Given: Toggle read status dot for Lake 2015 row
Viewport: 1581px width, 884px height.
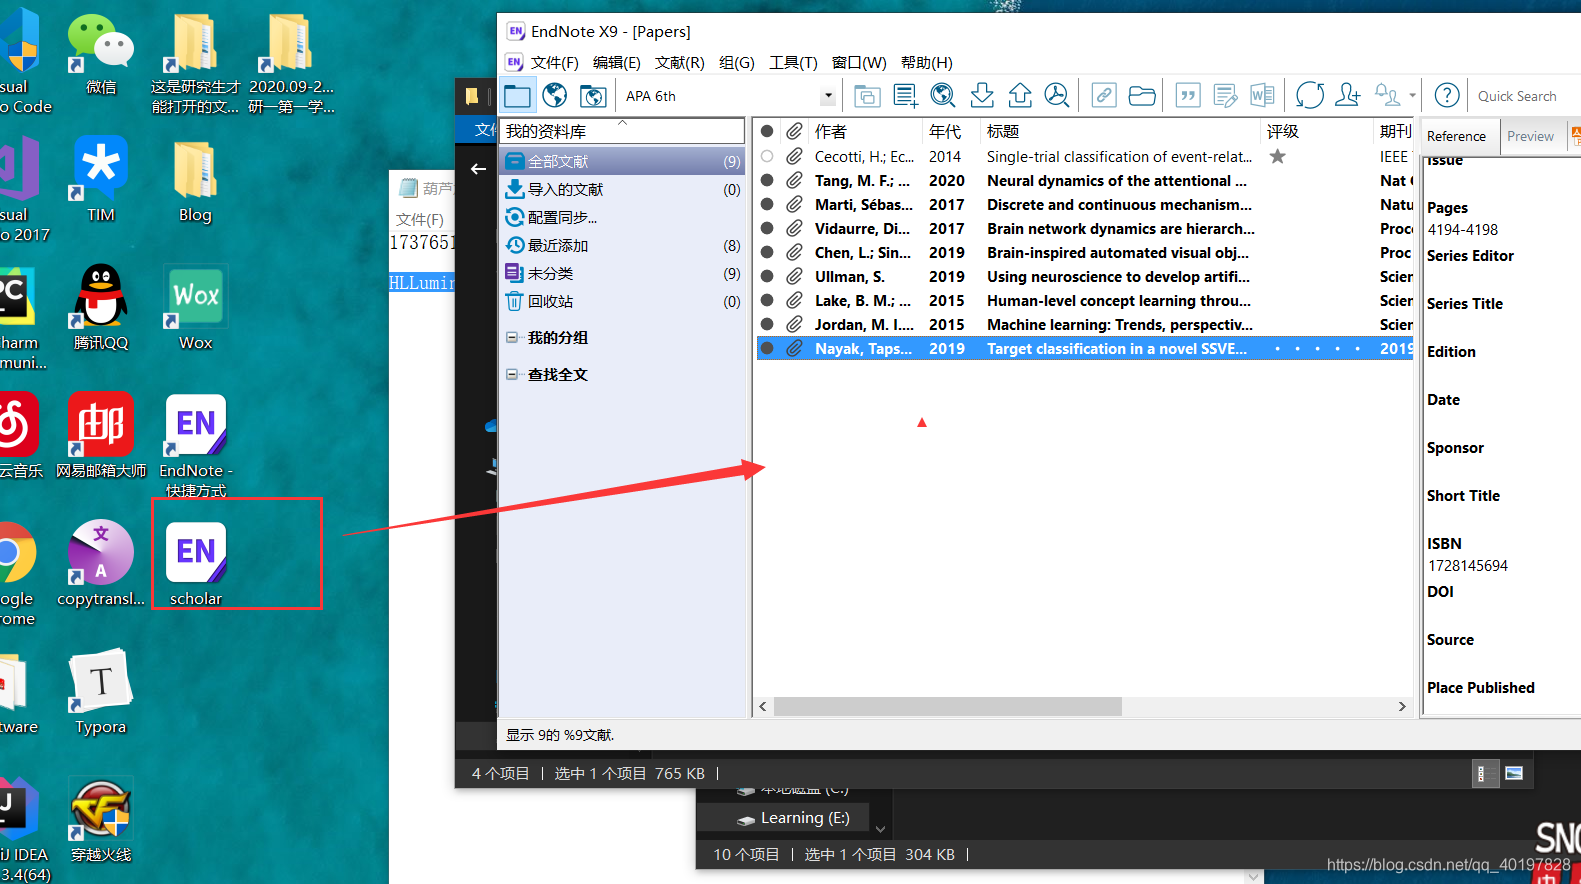Looking at the screenshot, I should (x=767, y=300).
